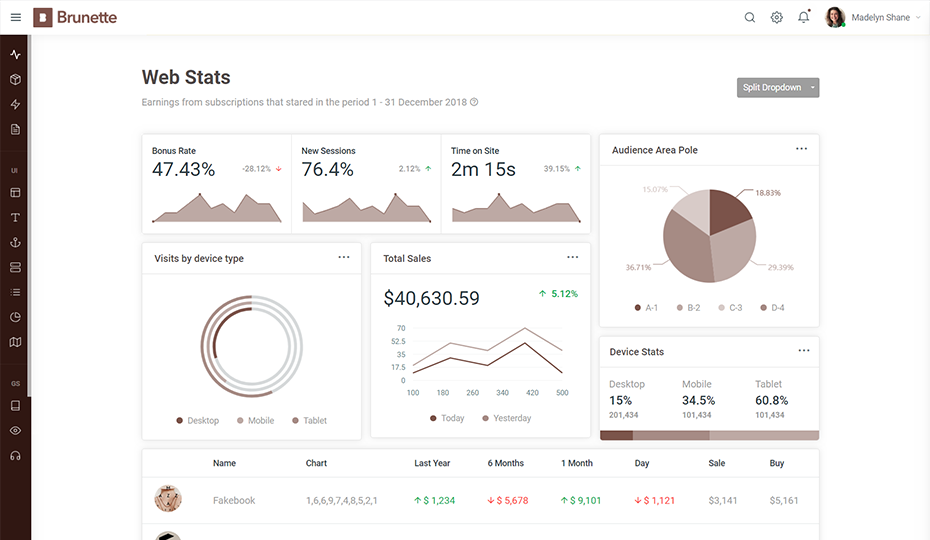Viewport: 930px width, 540px height.
Task: Select the lightning bolt sidebar icon
Action: [15, 104]
